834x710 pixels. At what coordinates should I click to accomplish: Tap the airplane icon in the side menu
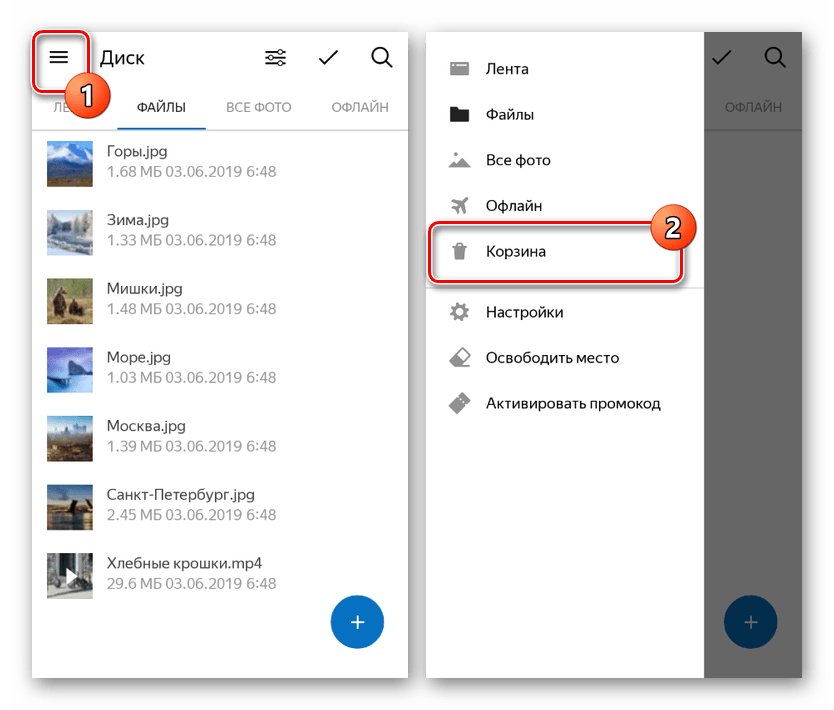click(459, 206)
